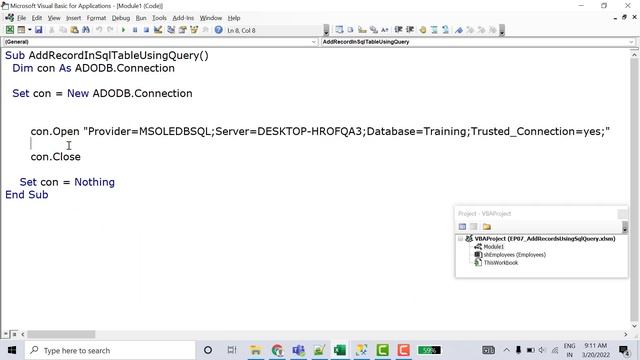Image resolution: width=640 pixels, height=360 pixels.
Task: Run the macro with the play icon
Action: pyautogui.click(x=123, y=30)
